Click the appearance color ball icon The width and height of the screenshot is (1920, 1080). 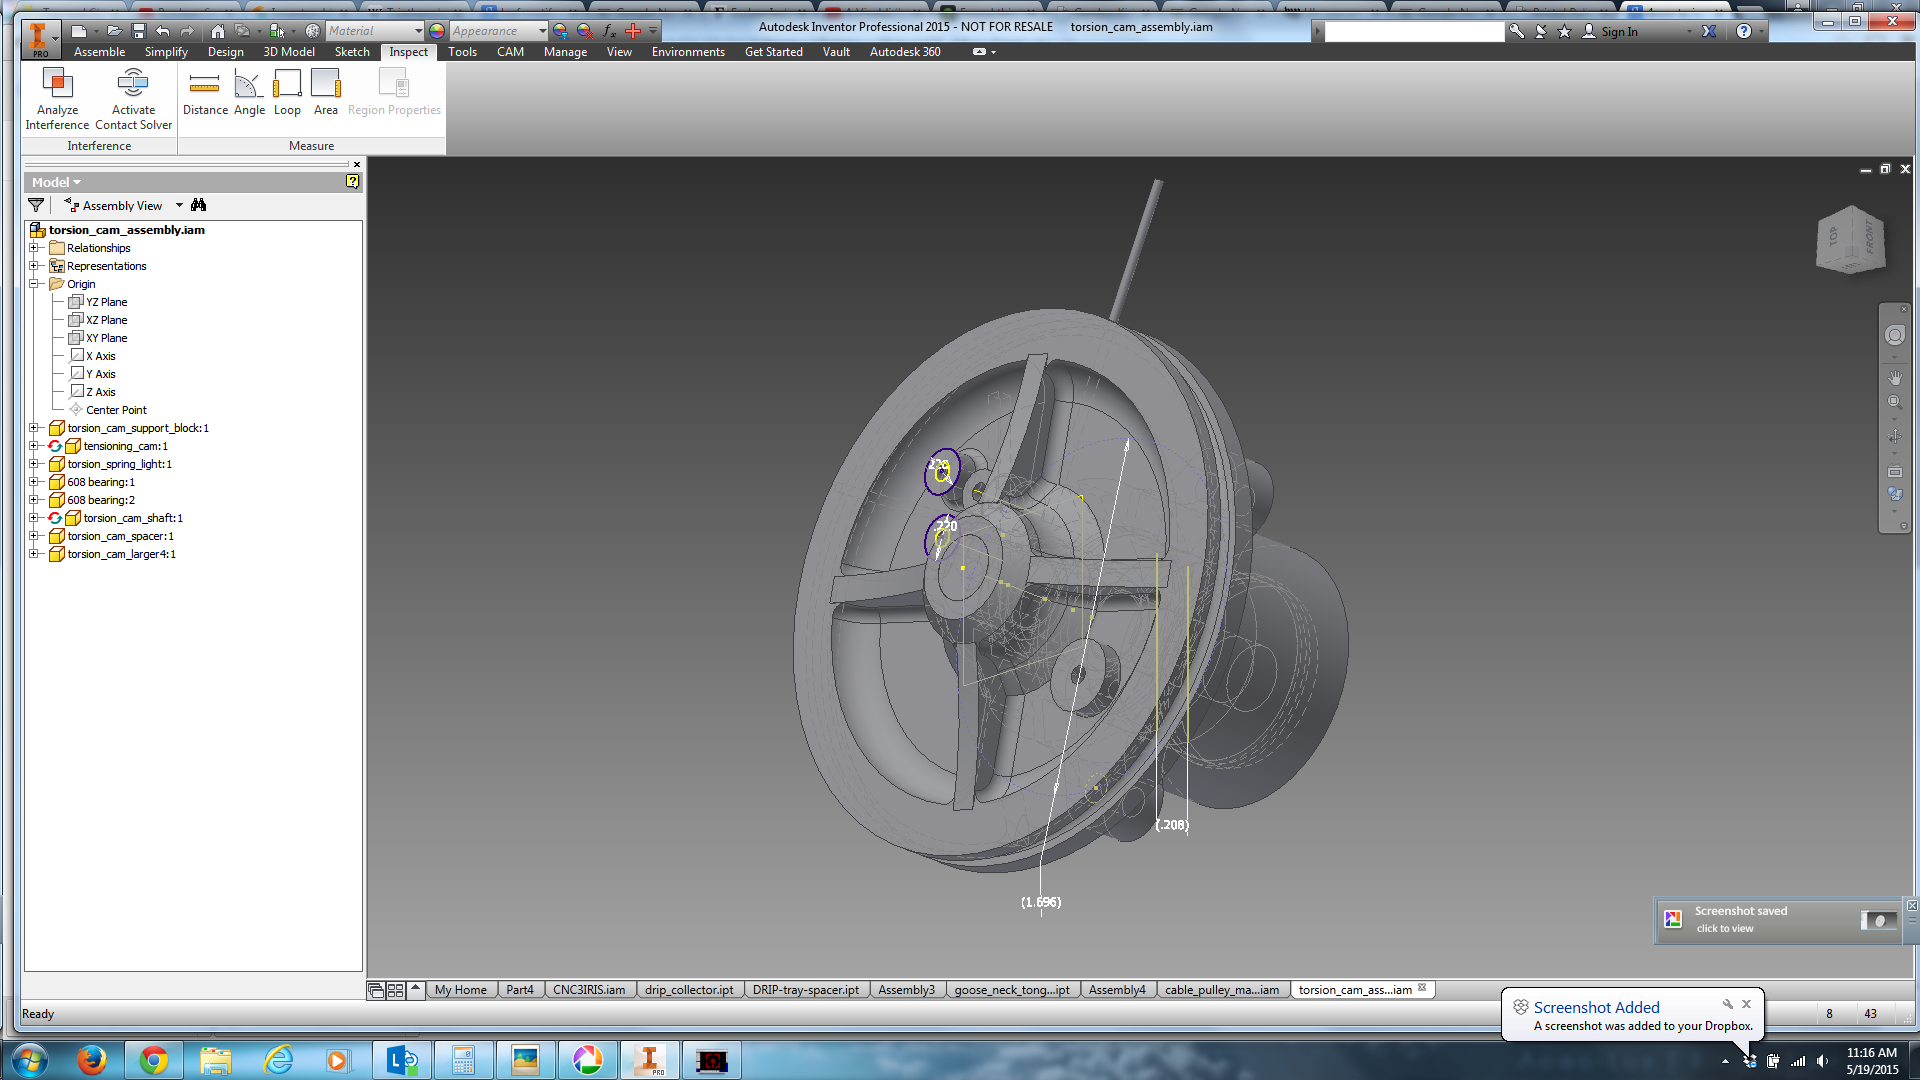click(x=437, y=31)
